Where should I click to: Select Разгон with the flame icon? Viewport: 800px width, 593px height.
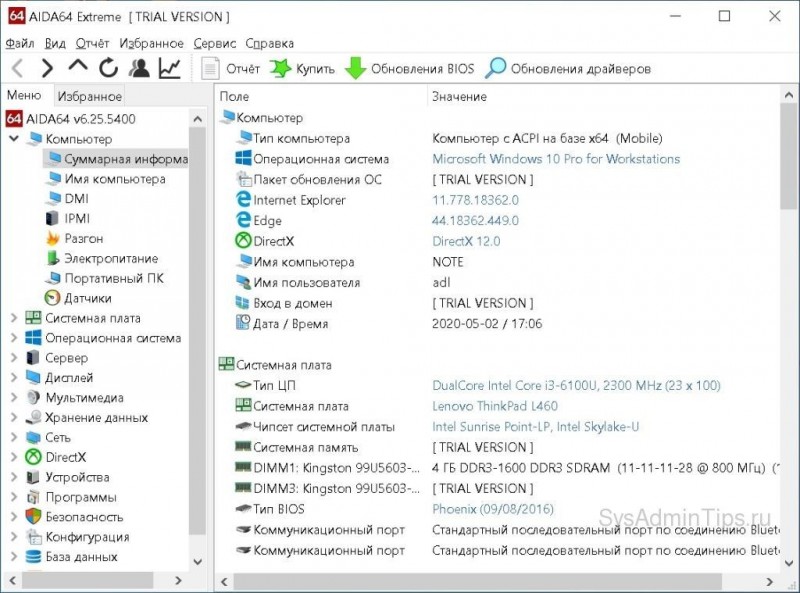[x=74, y=238]
